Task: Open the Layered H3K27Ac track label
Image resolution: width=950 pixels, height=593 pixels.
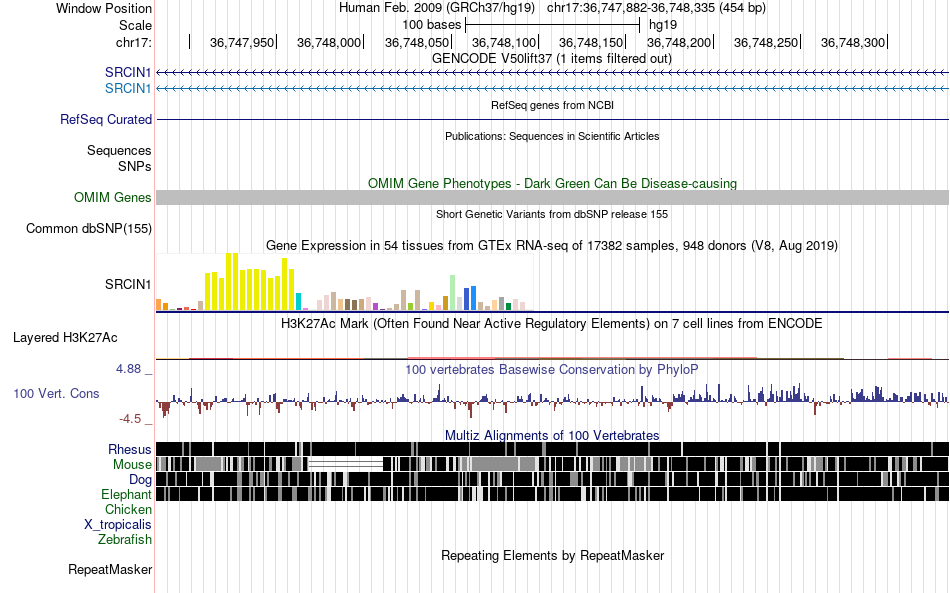Action: [x=65, y=337]
